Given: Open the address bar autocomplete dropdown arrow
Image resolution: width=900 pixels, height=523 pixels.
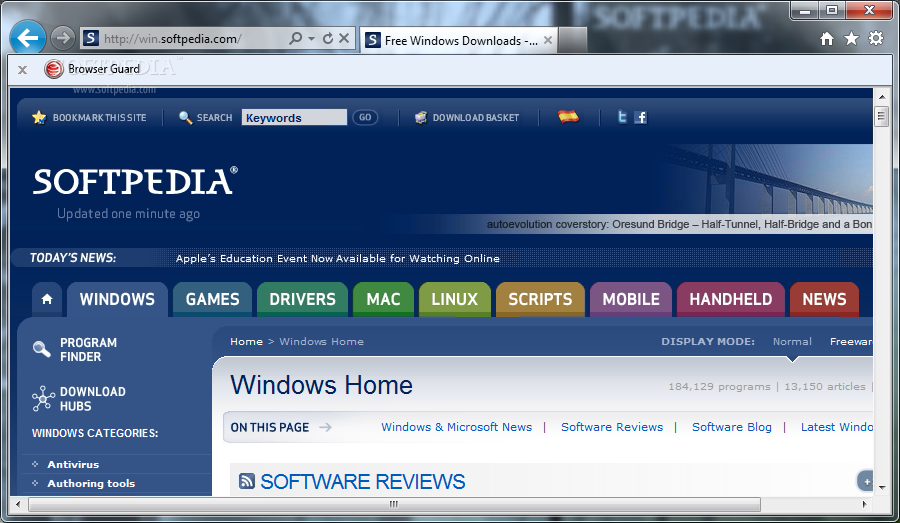Looking at the screenshot, I should [x=311, y=38].
